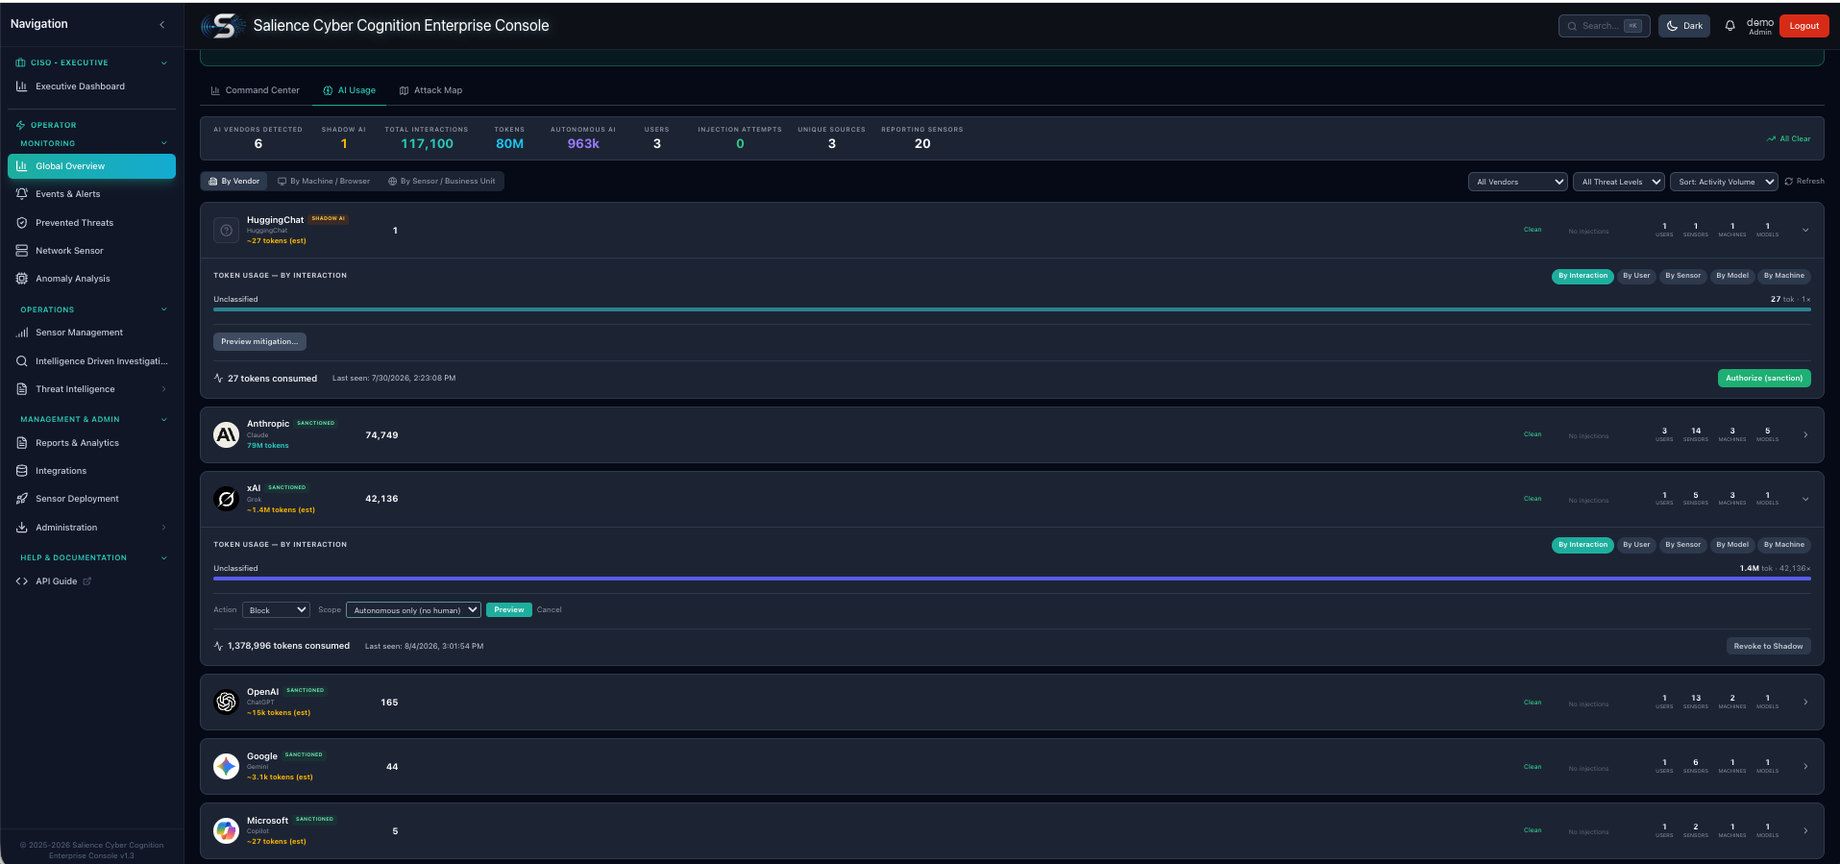Viewport: 1840px width, 864px height.
Task: Click the API Guide code icon
Action: pyautogui.click(x=21, y=581)
